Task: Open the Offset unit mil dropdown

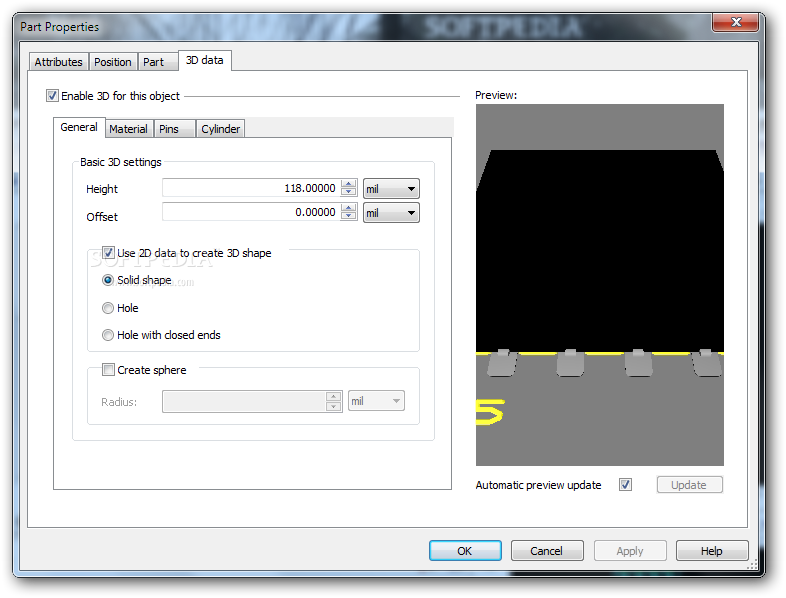Action: pos(391,213)
